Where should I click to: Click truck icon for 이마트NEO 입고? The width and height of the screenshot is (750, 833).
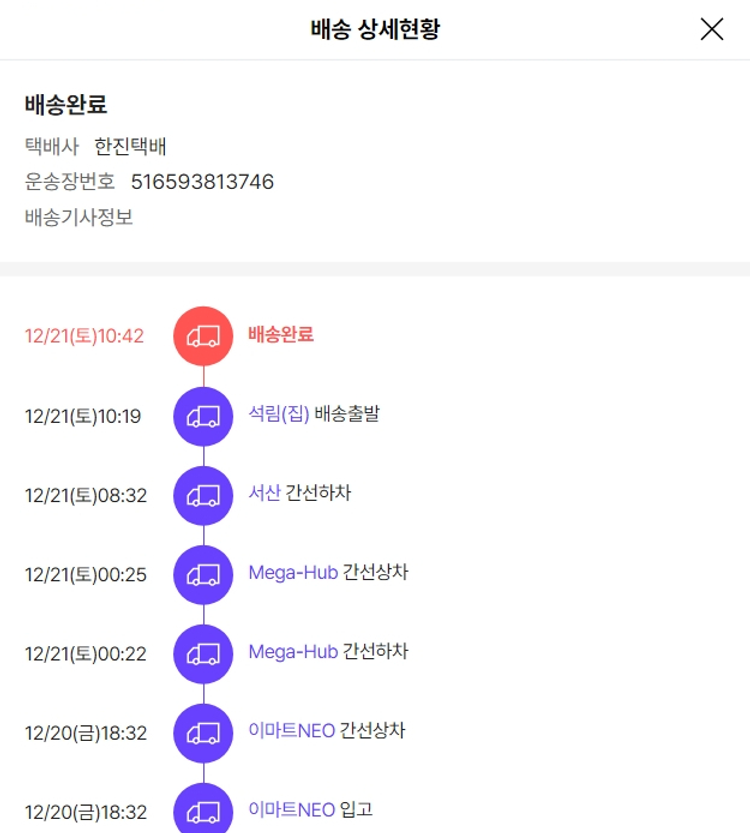203,810
